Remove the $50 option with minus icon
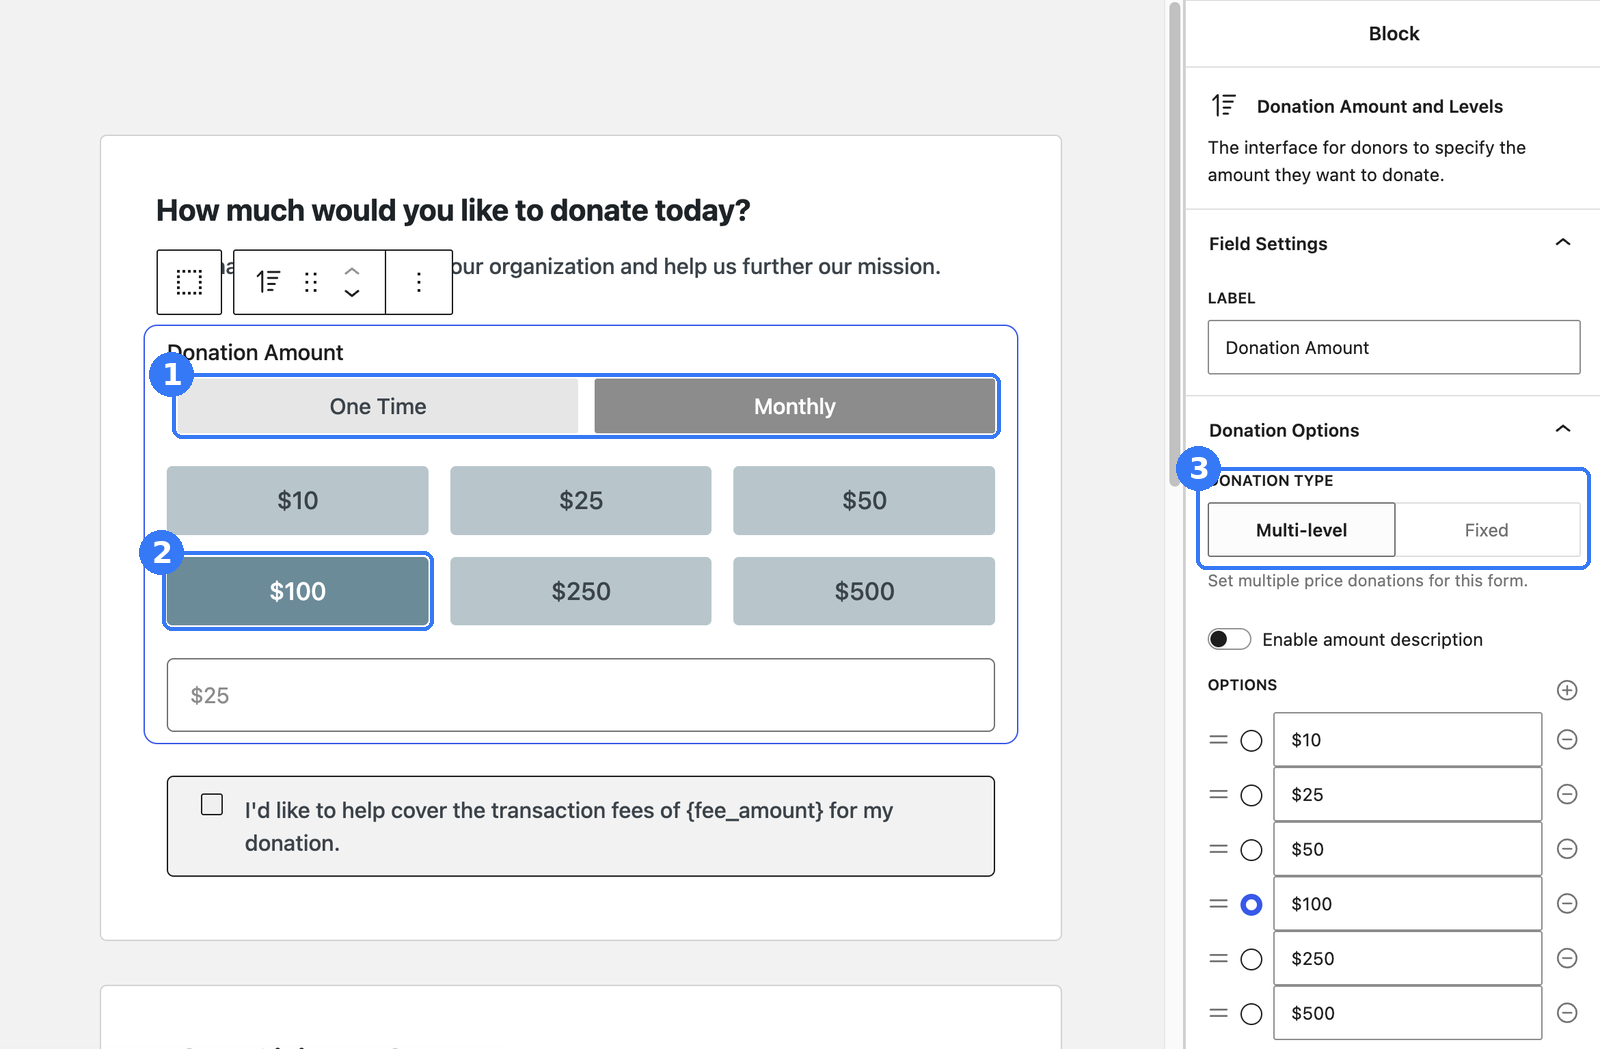Viewport: 1600px width, 1049px height. pyautogui.click(x=1567, y=849)
